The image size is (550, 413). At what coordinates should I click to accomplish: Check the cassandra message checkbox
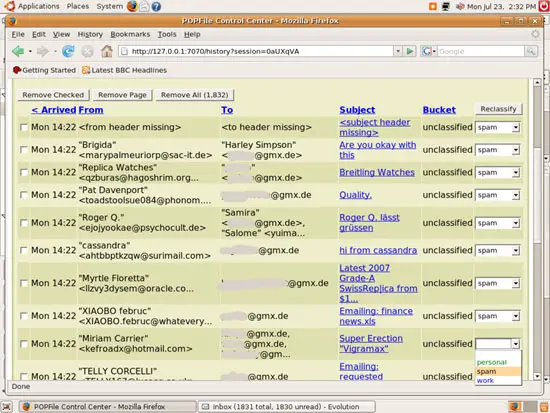[24, 250]
